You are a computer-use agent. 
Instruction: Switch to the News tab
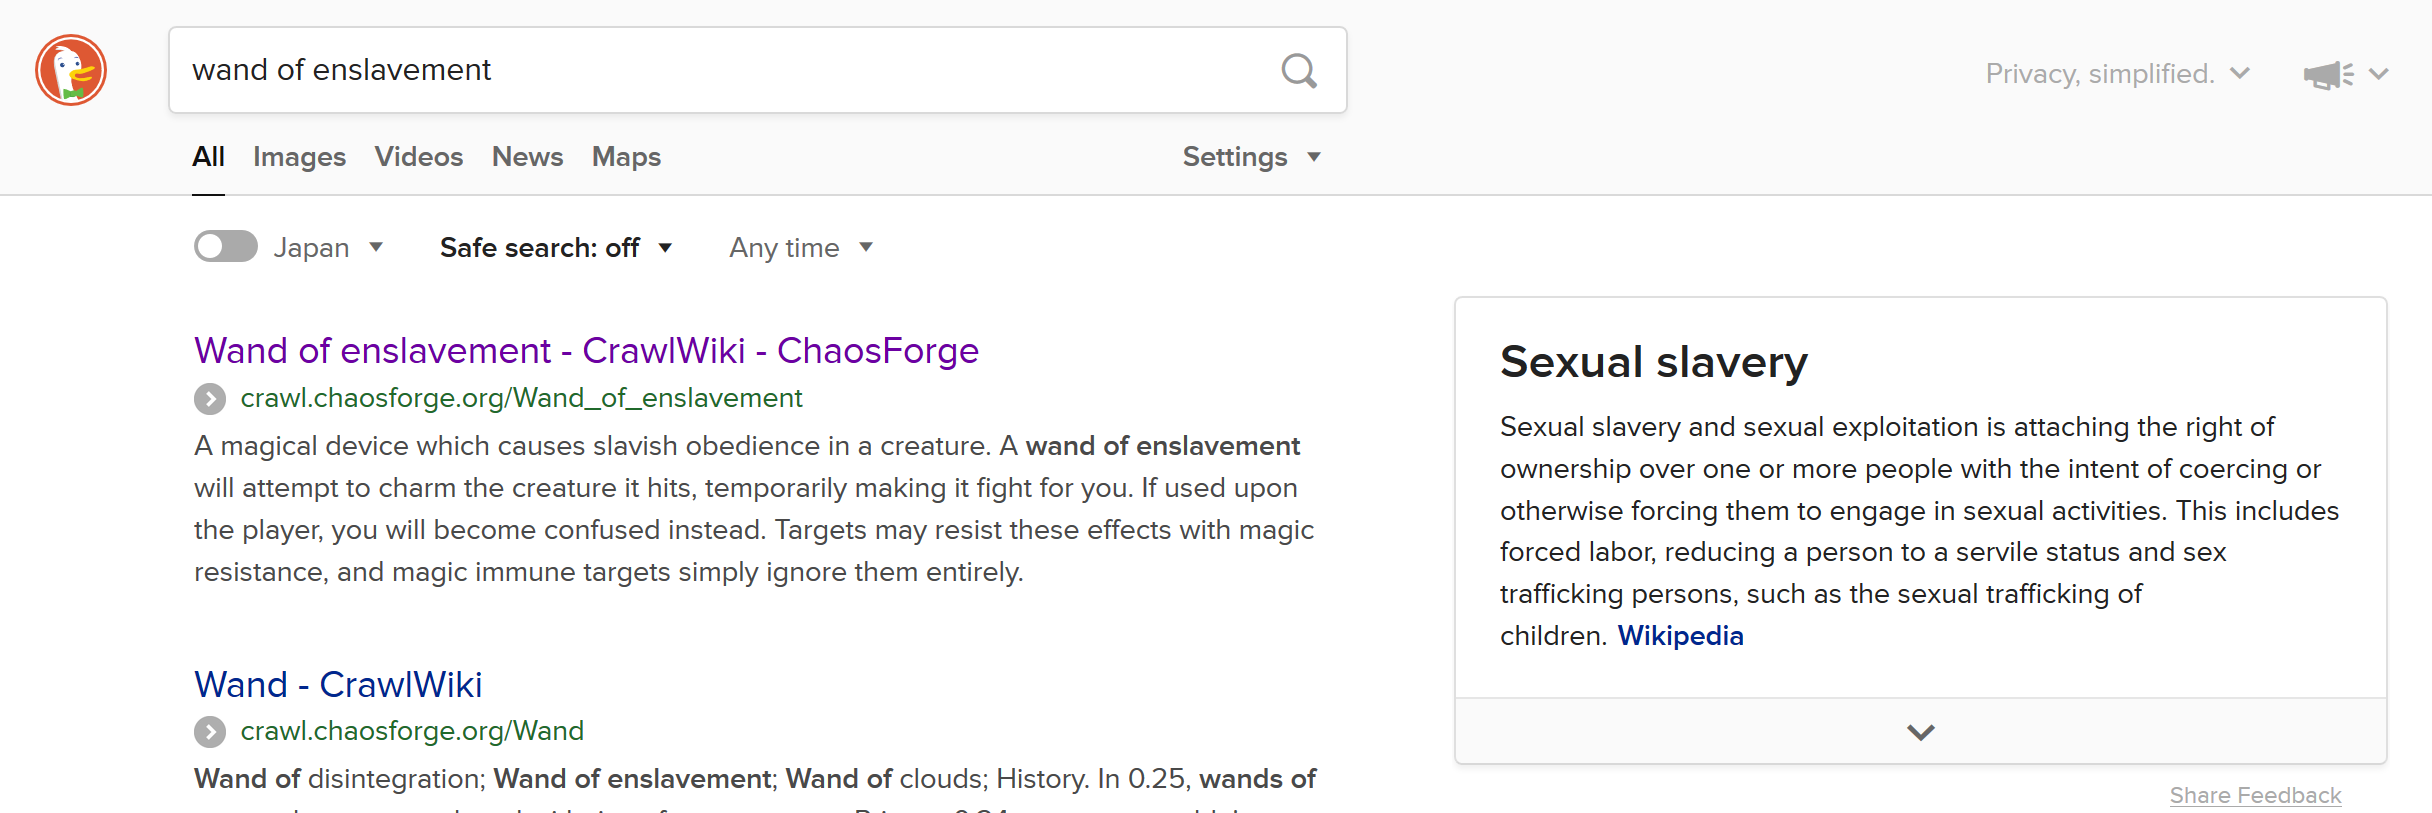[527, 157]
